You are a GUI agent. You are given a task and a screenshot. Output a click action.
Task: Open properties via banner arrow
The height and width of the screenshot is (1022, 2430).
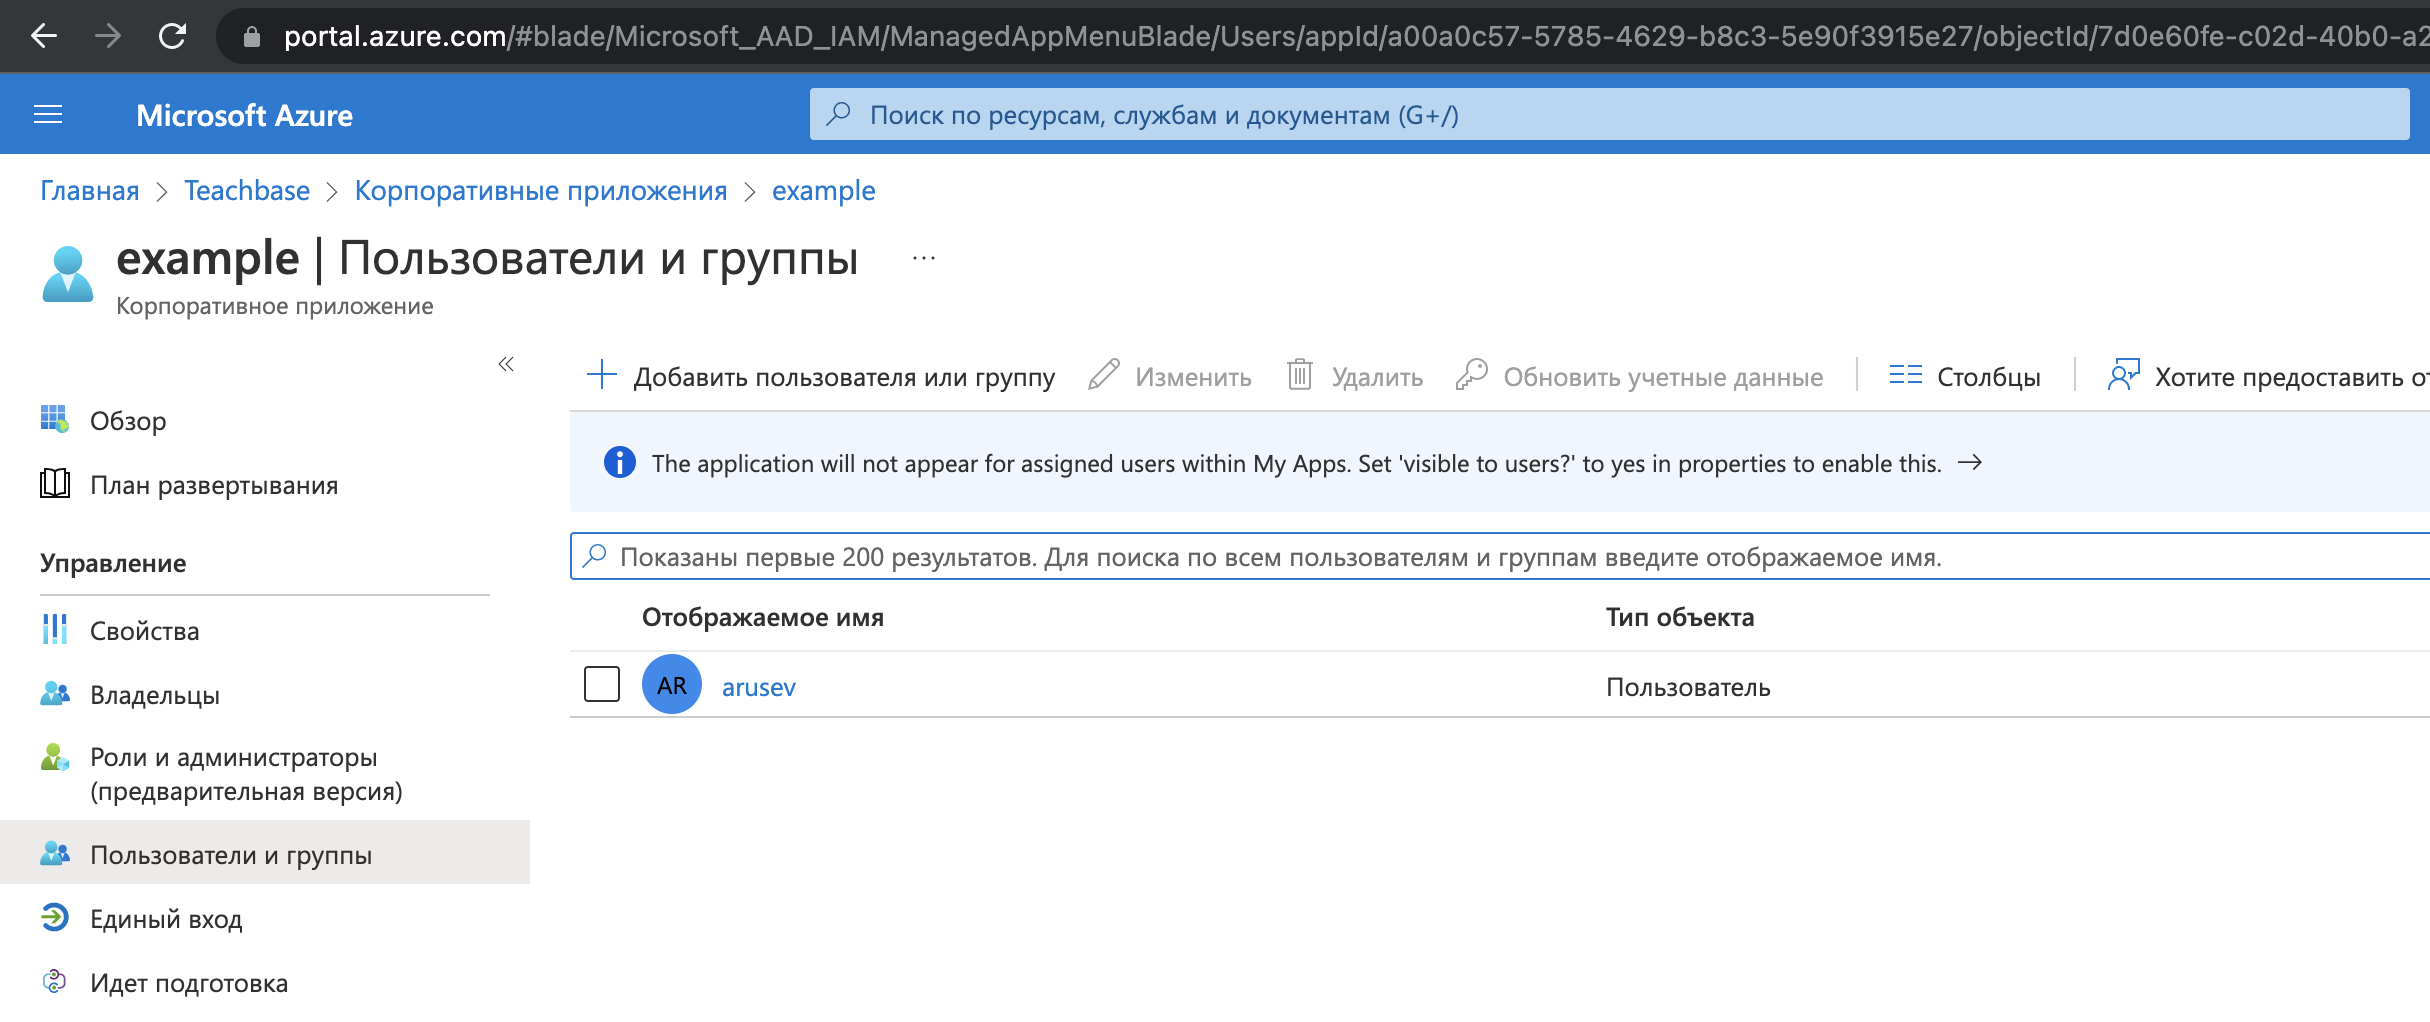(x=1970, y=462)
